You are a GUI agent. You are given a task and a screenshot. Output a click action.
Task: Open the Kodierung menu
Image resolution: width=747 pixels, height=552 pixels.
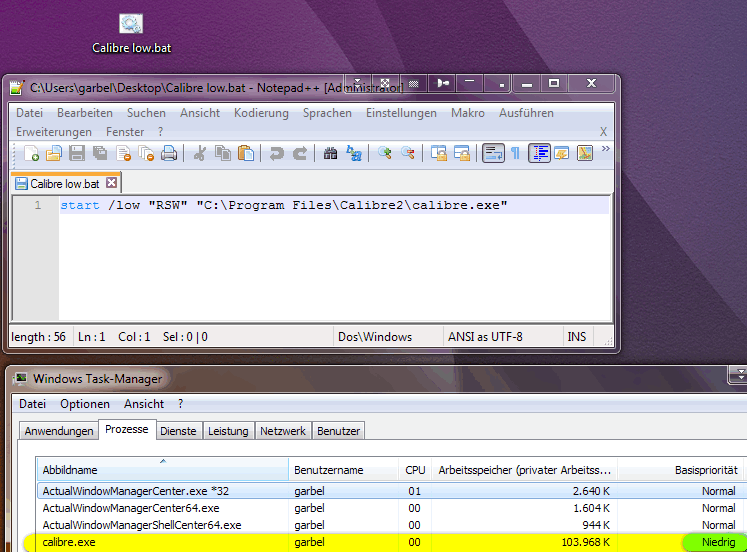(261, 113)
